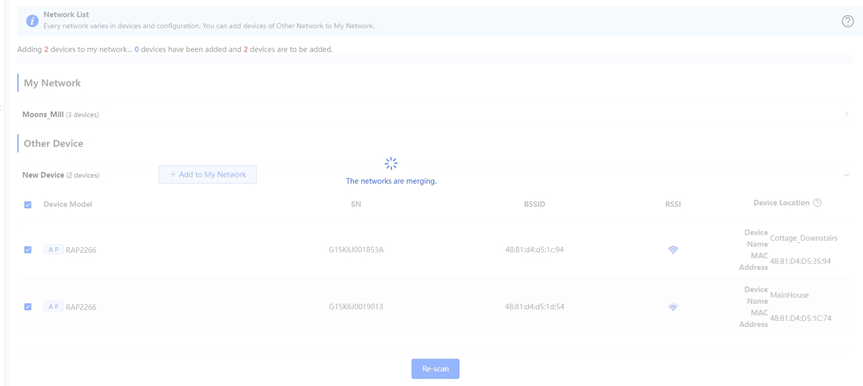Viewport: 863px width, 386px height.
Task: Click the loading spinner above merging message
Action: (391, 164)
